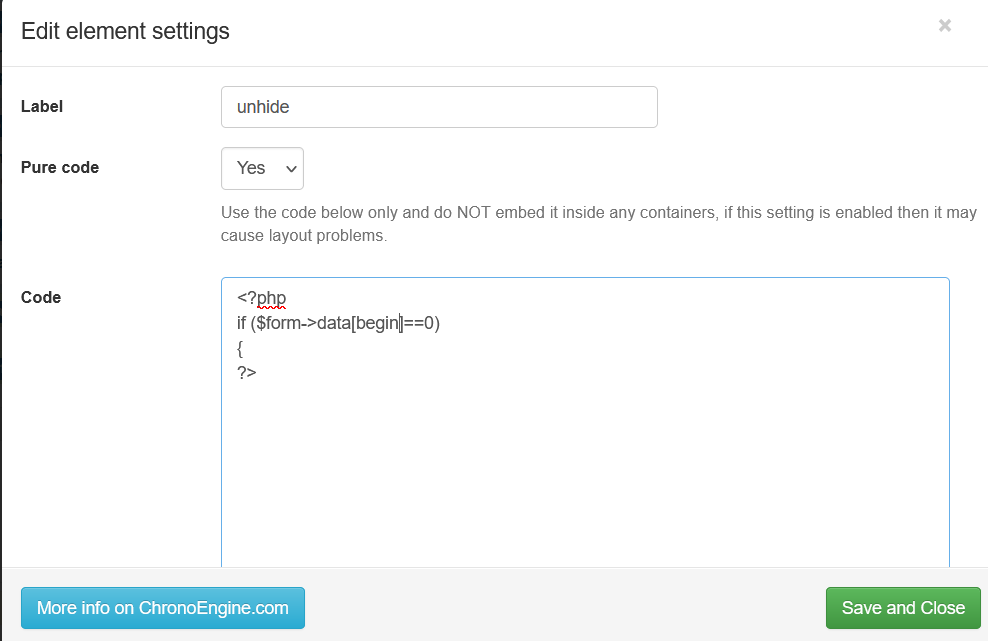Click the "Code" field caption
The height and width of the screenshot is (641, 988).
pos(41,298)
